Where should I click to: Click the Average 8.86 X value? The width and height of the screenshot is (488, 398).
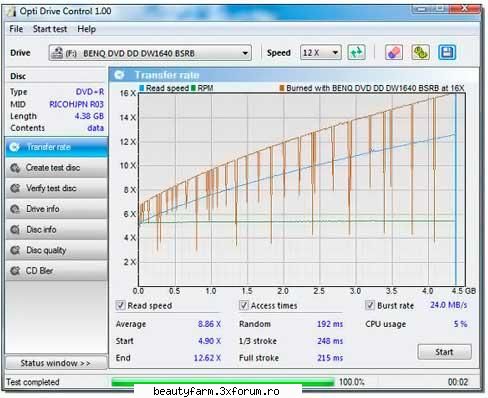pyautogui.click(x=209, y=324)
